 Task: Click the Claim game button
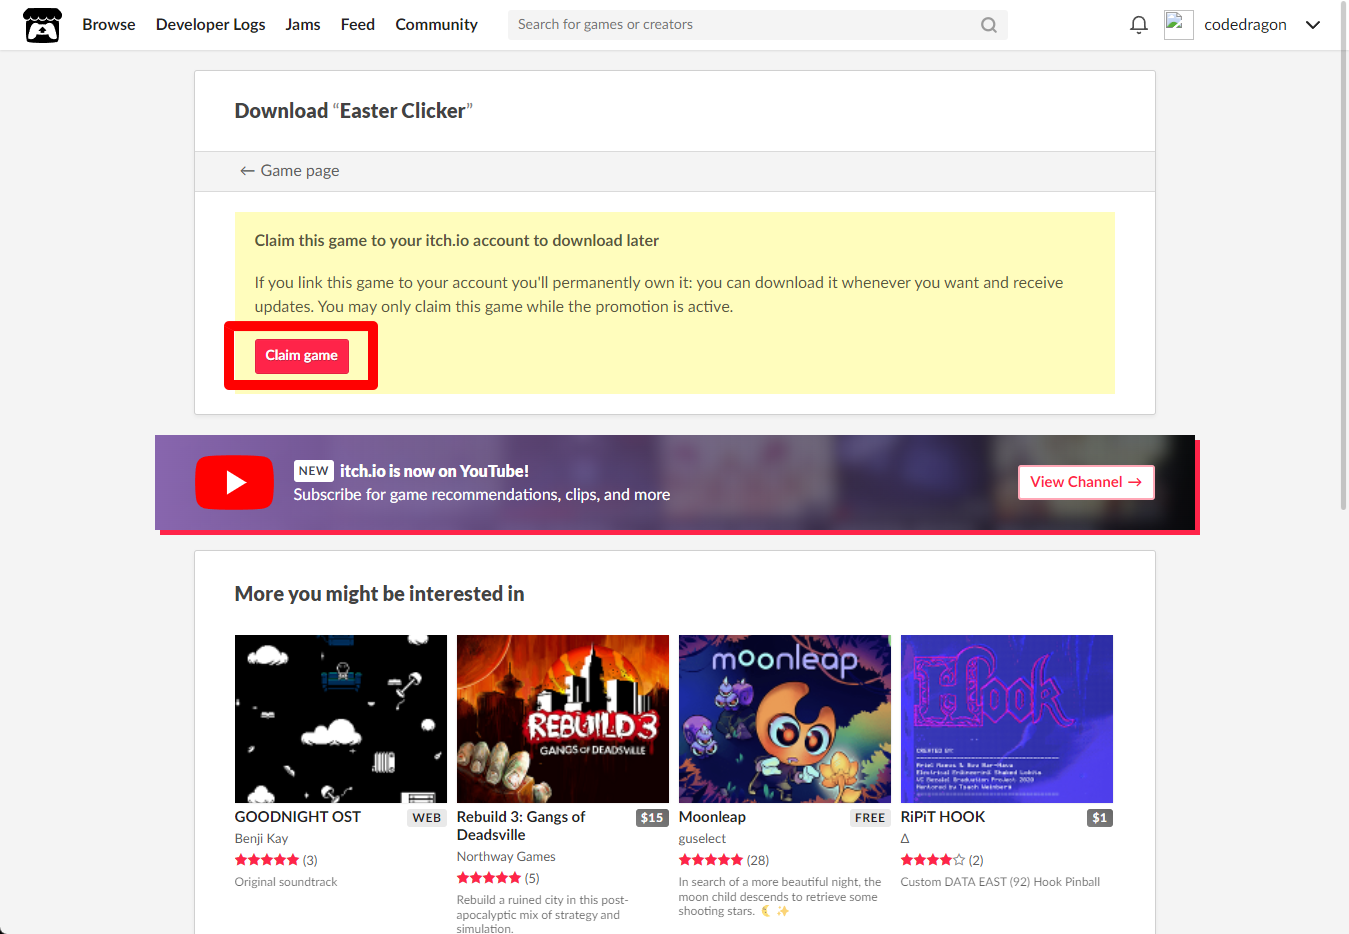point(301,356)
